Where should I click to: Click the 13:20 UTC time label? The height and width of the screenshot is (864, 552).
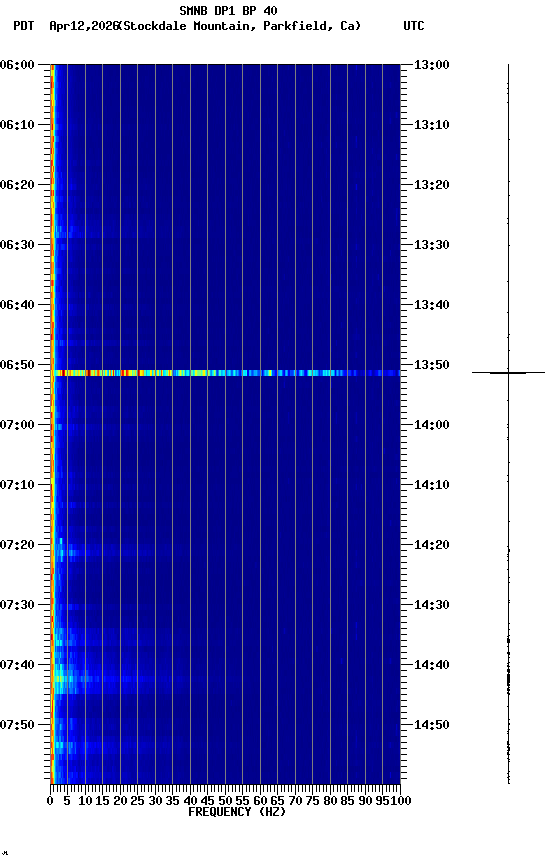point(432,185)
